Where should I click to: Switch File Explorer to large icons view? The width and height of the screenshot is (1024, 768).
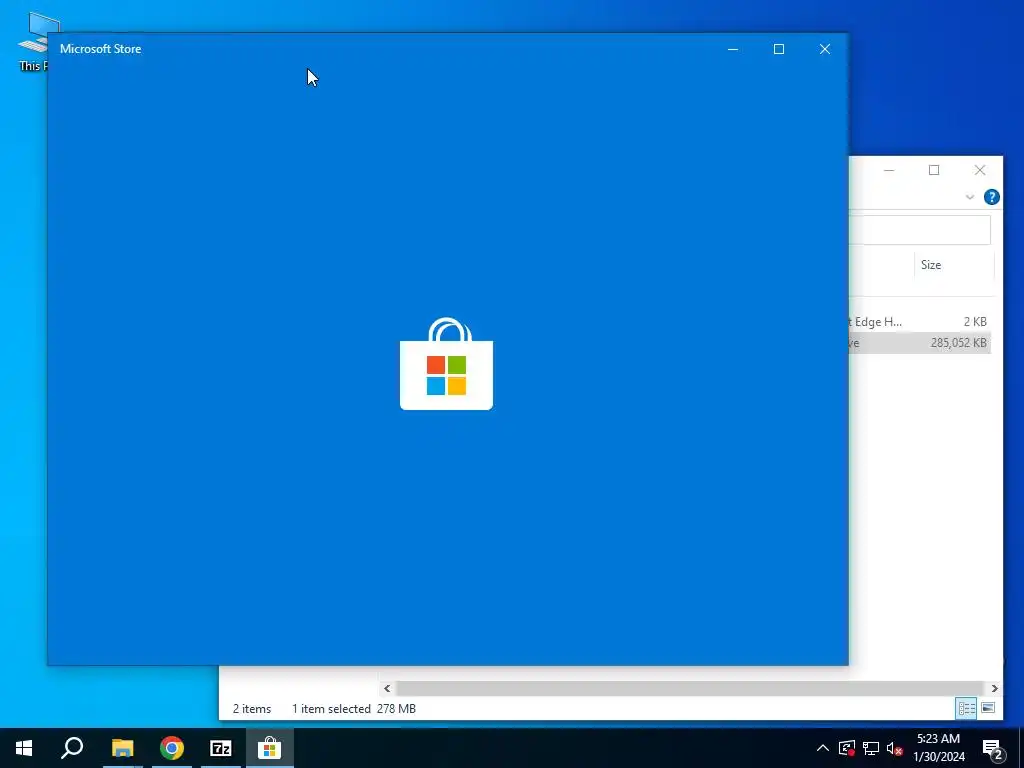click(x=988, y=708)
